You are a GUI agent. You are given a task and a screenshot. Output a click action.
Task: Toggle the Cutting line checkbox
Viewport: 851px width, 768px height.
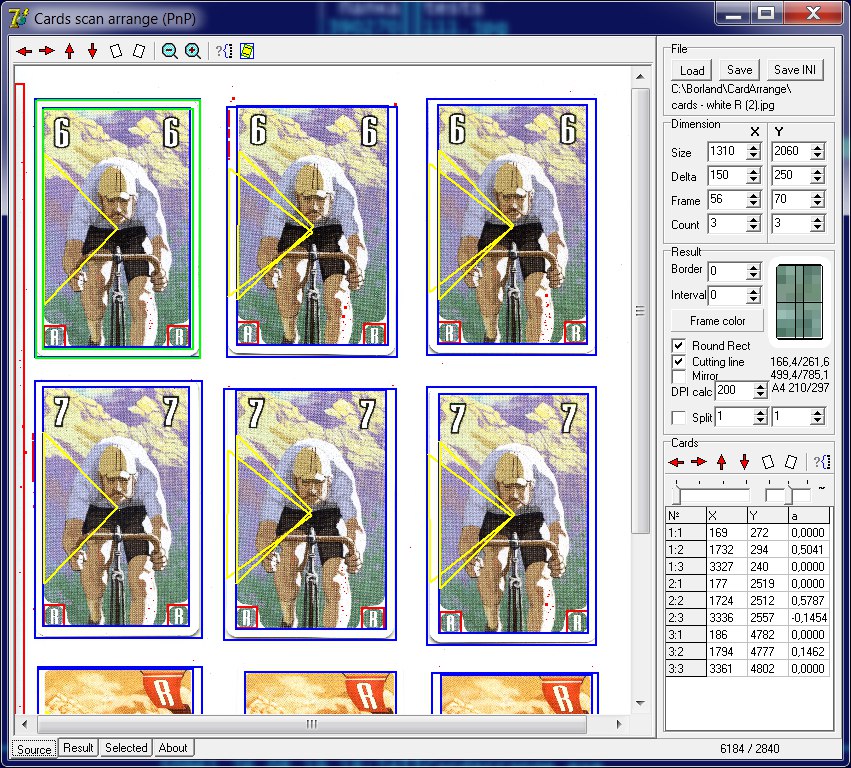pos(678,361)
